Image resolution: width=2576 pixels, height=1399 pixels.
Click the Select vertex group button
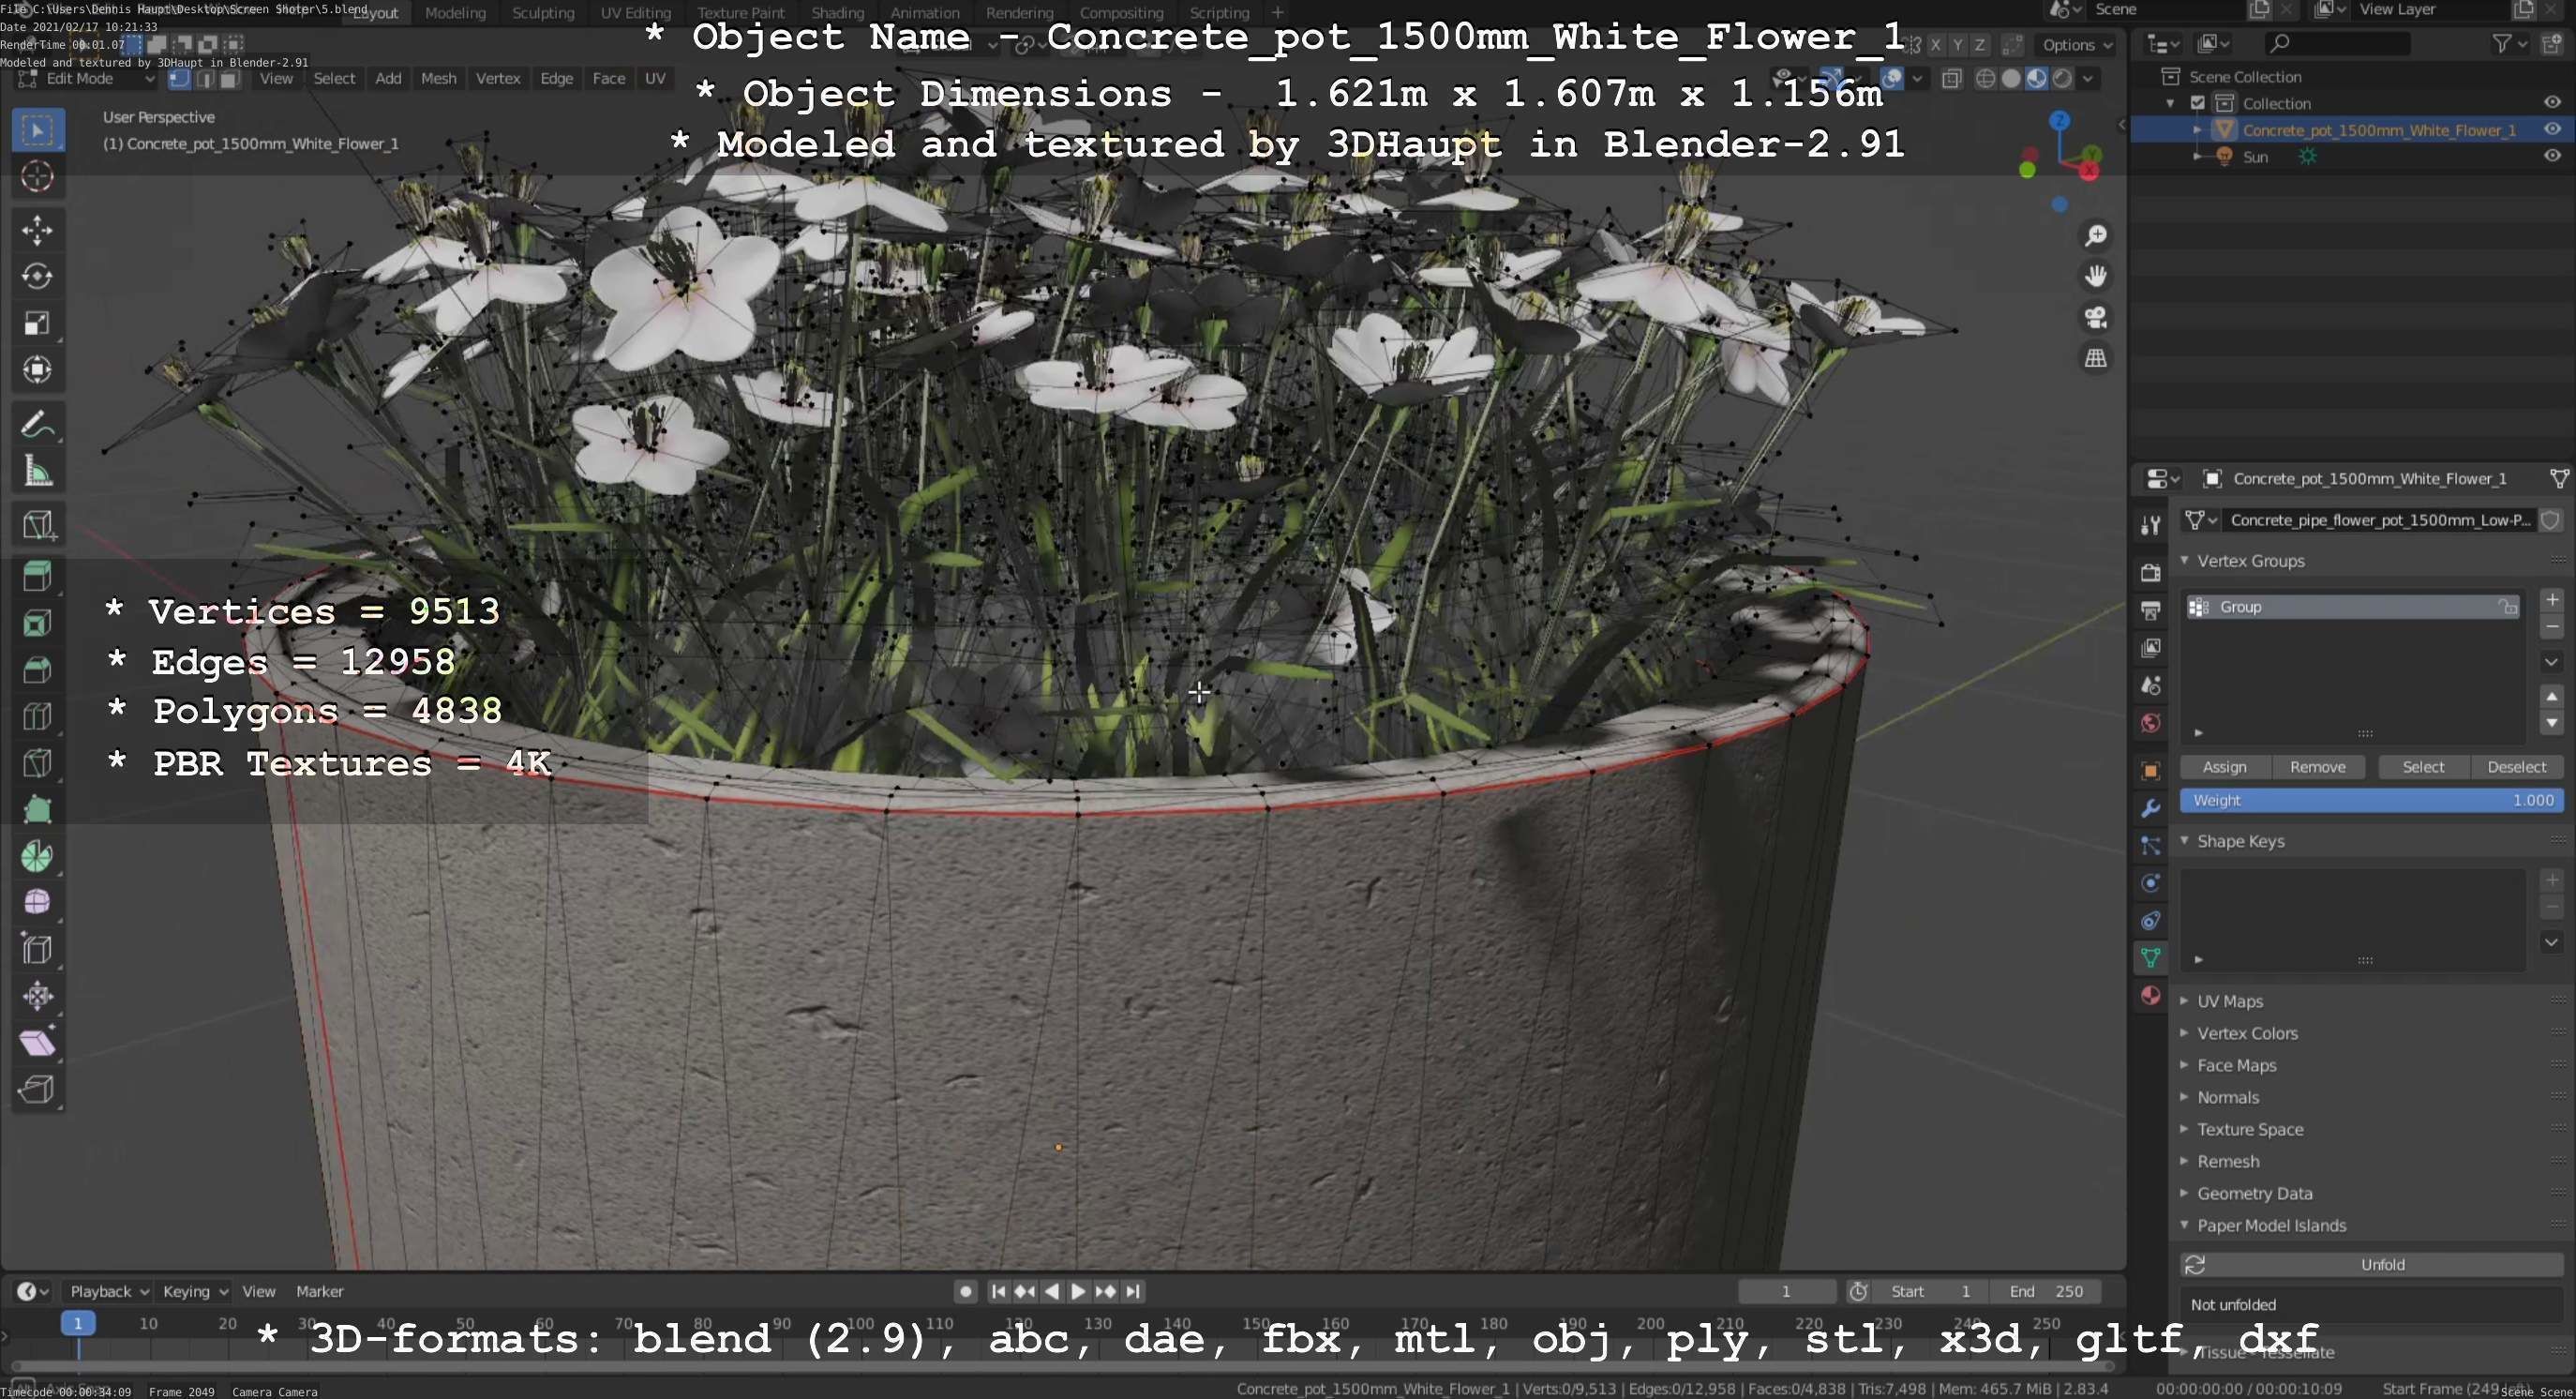coord(2423,767)
